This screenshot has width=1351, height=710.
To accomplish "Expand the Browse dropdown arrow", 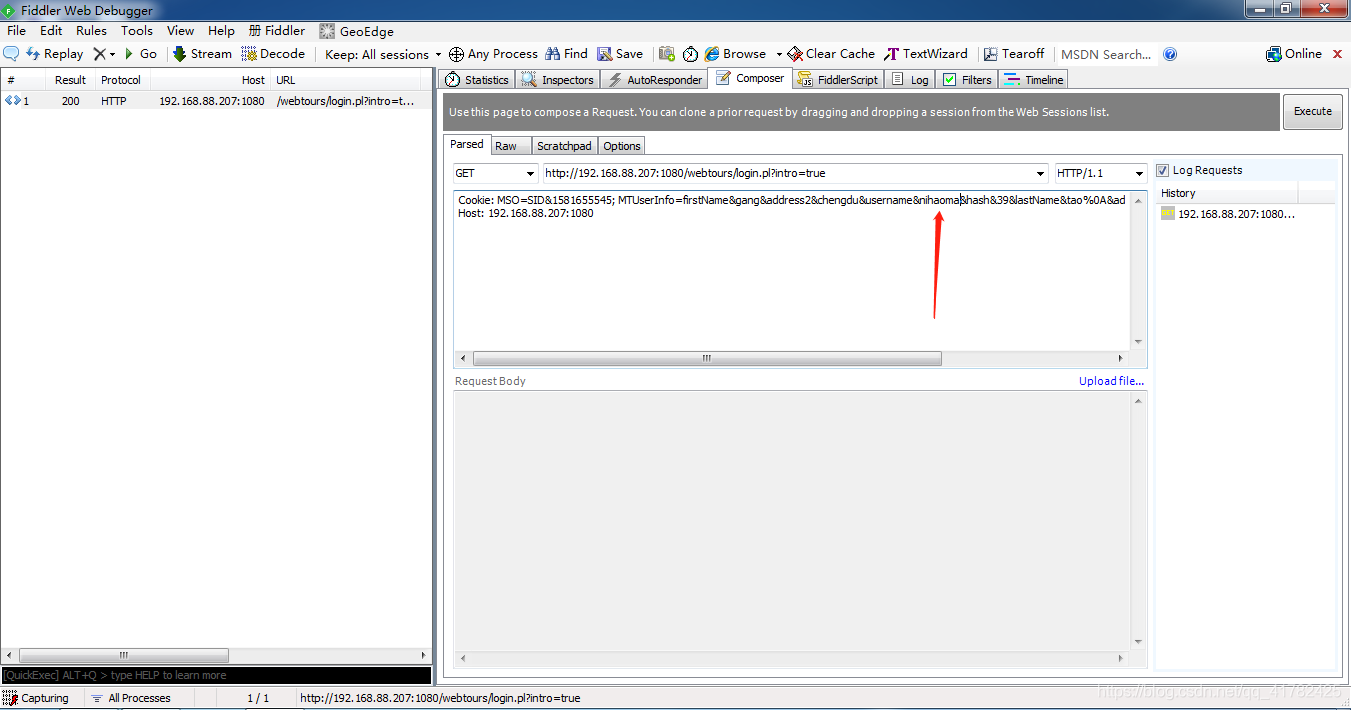I will pos(779,54).
